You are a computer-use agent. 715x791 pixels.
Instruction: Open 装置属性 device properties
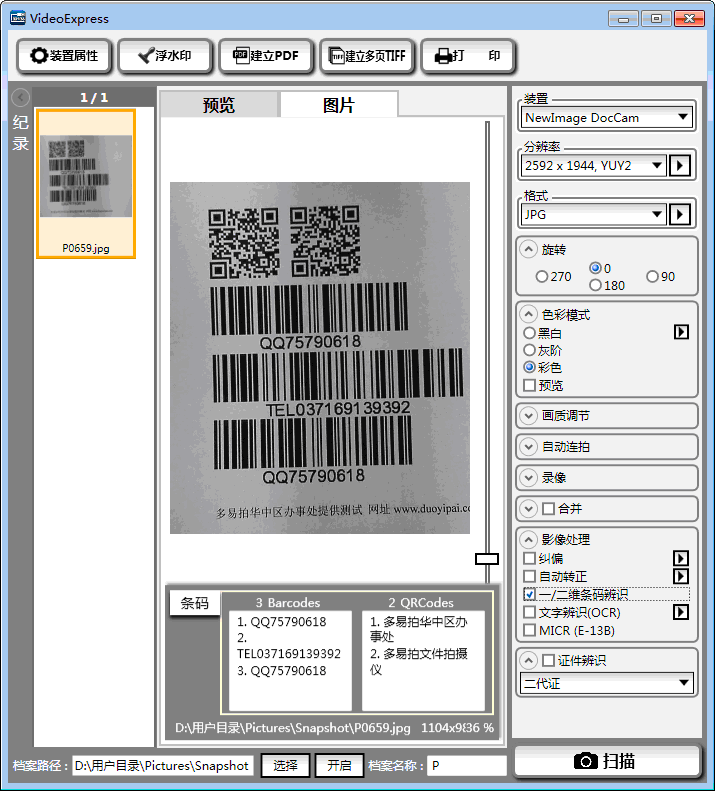point(64,55)
